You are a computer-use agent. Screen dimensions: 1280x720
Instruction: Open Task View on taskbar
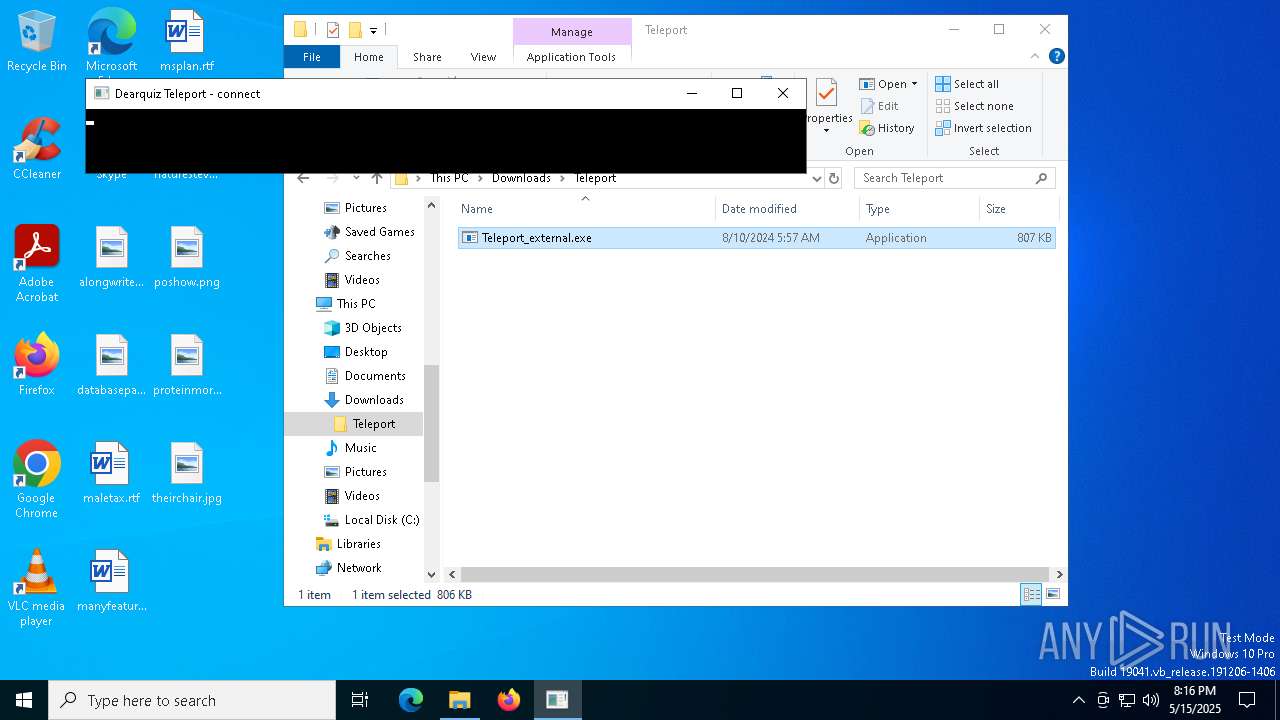click(360, 700)
